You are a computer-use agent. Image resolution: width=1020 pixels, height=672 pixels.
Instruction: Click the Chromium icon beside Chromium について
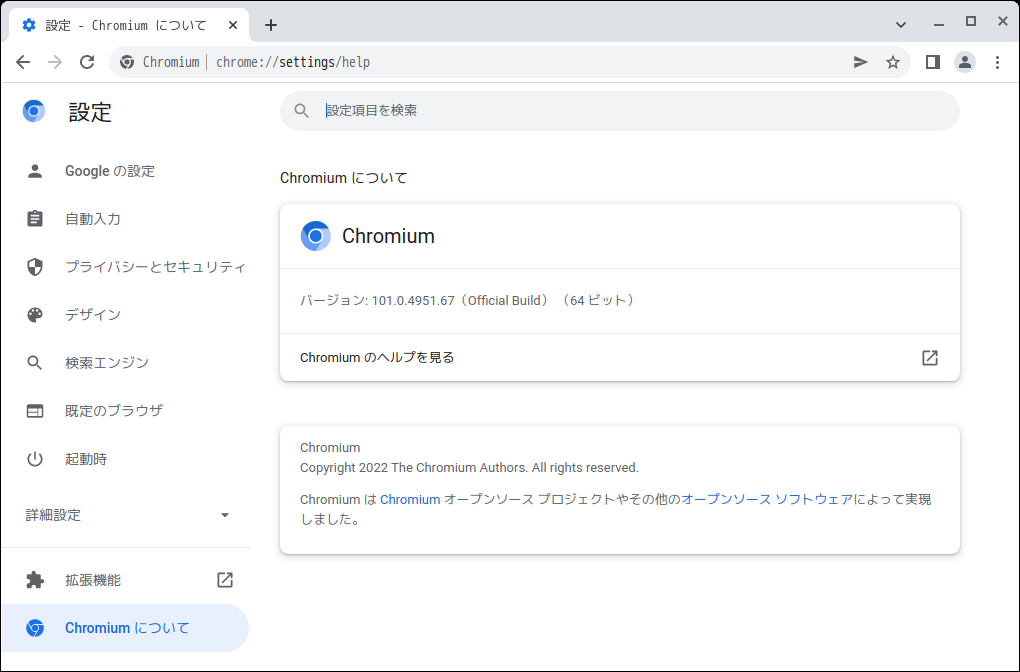pyautogui.click(x=35, y=628)
